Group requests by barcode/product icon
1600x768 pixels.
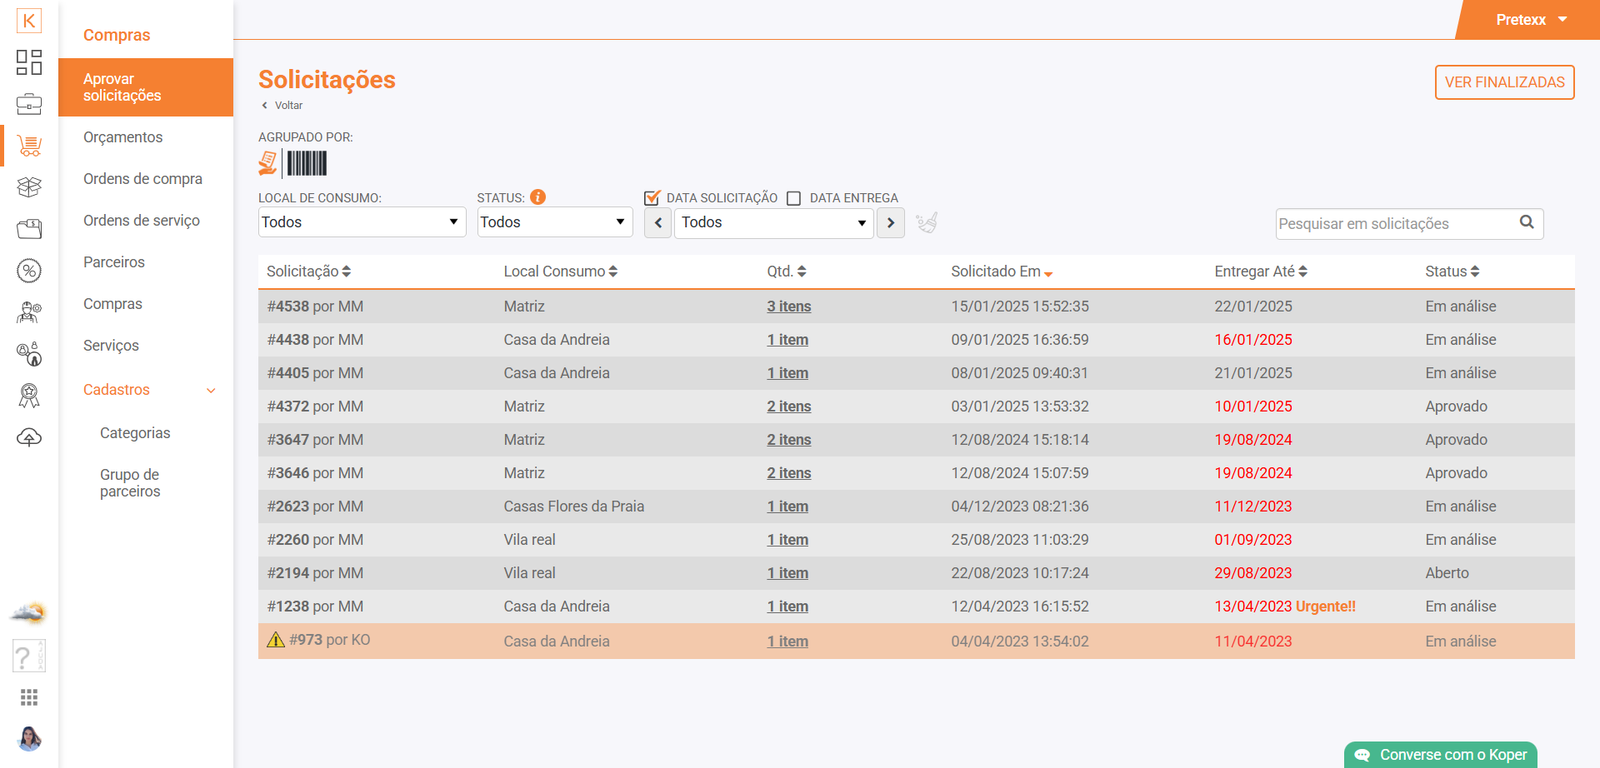click(307, 163)
